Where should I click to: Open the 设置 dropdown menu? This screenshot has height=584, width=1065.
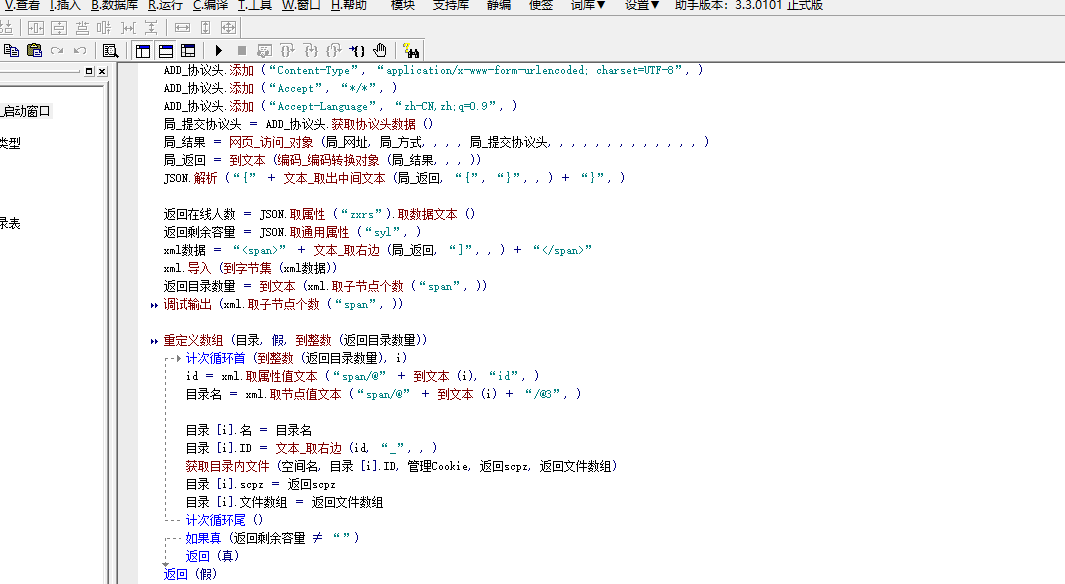(641, 5)
